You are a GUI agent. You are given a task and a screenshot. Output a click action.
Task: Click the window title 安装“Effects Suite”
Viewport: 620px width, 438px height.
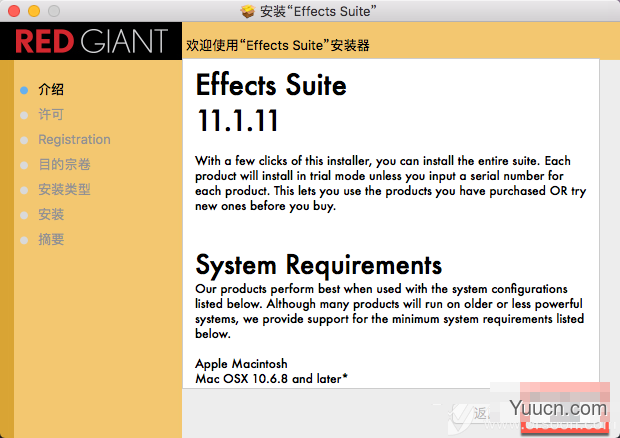318,11
